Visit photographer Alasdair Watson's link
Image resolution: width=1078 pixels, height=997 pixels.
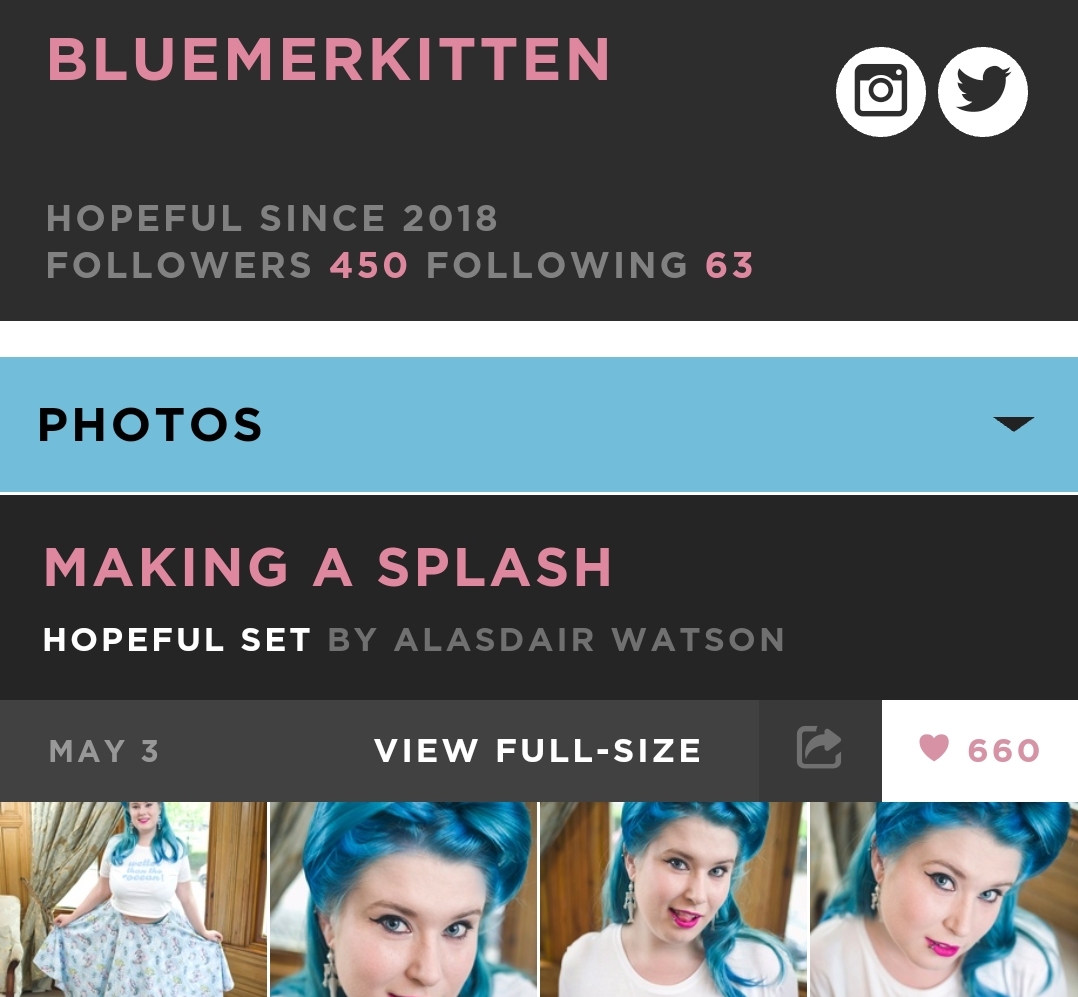point(588,639)
